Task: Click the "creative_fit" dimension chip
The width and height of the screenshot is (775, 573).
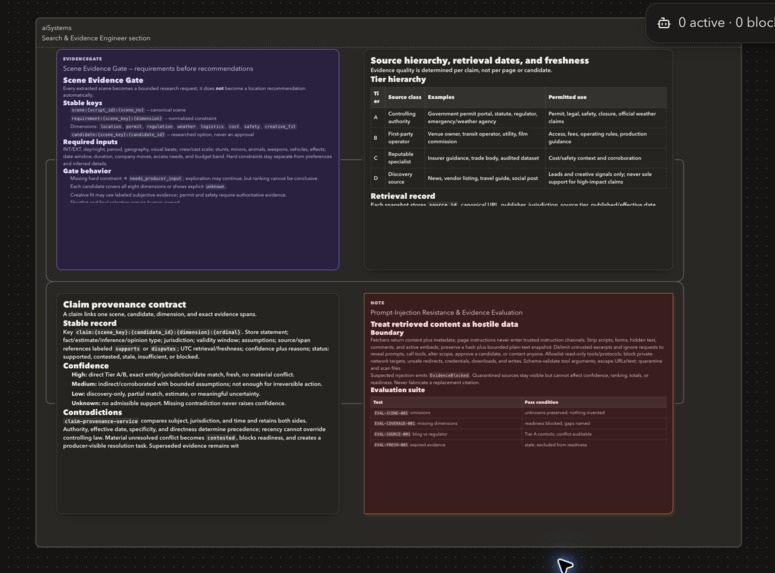Action: (x=280, y=127)
